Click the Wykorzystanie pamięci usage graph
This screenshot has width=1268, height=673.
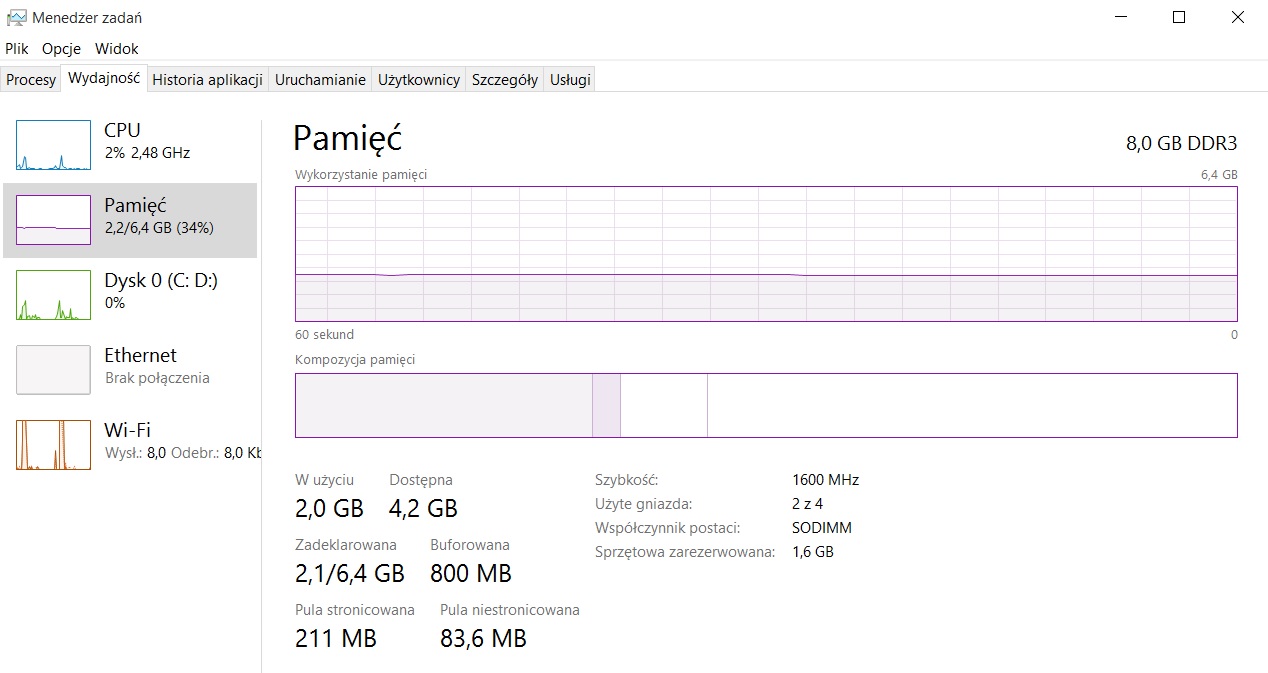[766, 254]
